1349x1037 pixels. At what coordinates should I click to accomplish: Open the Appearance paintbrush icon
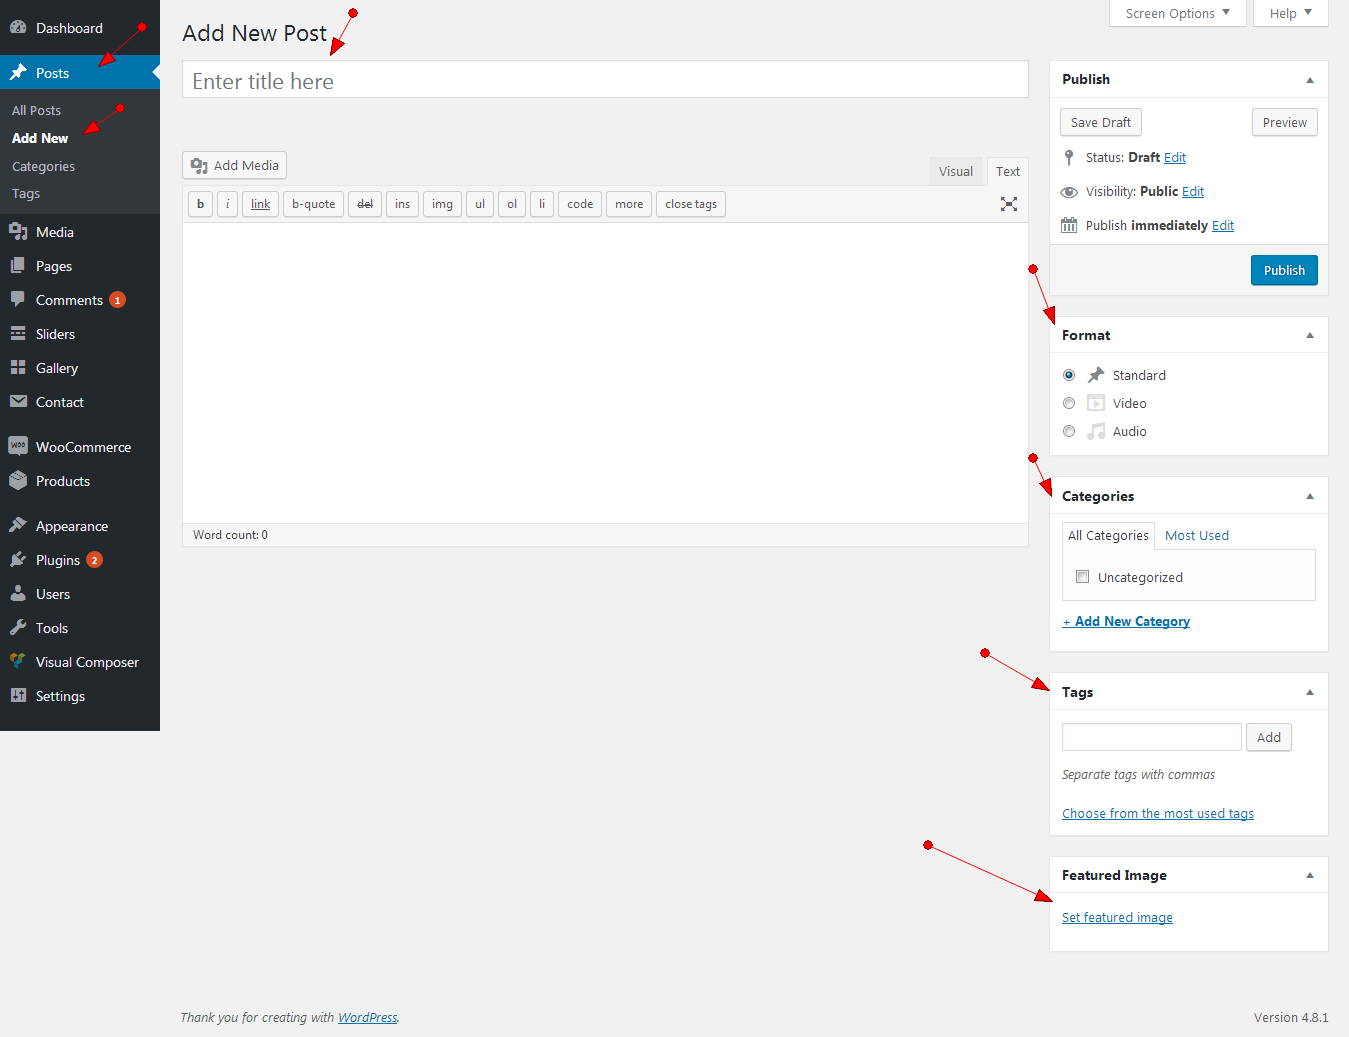point(18,526)
